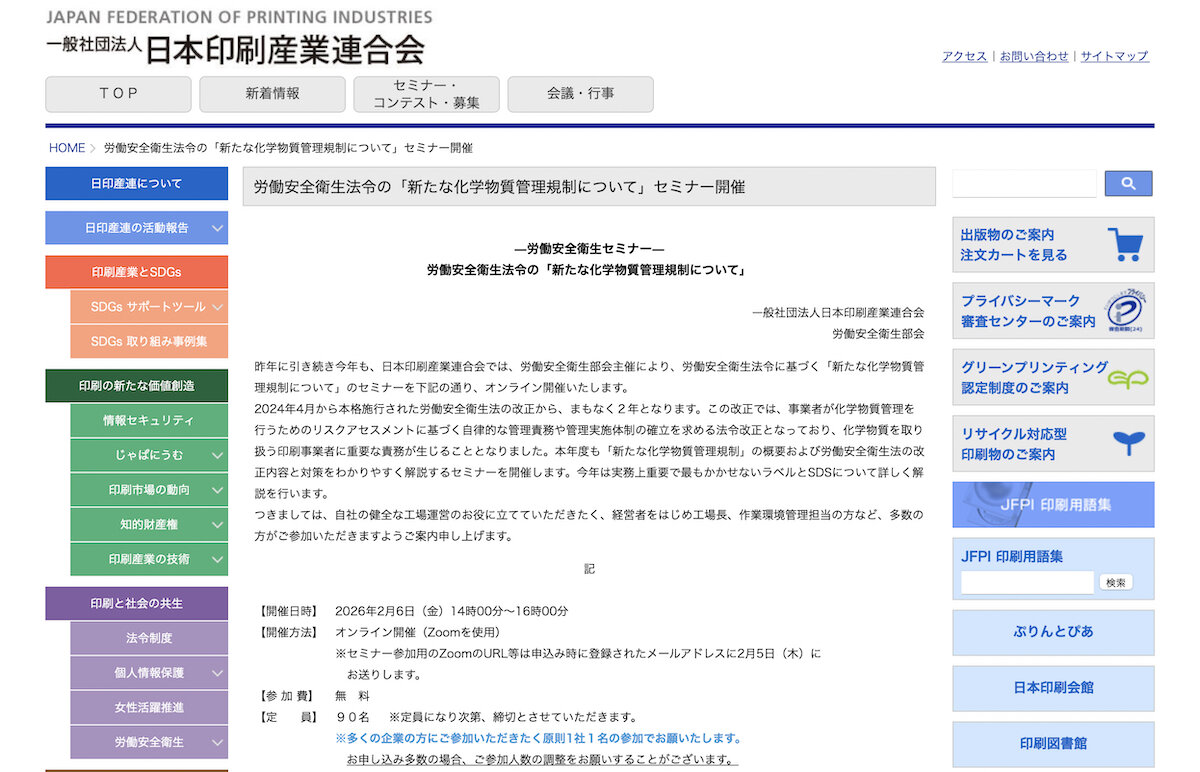Click the shopping cart icon
This screenshot has width=1200, height=772.
(x=1126, y=244)
